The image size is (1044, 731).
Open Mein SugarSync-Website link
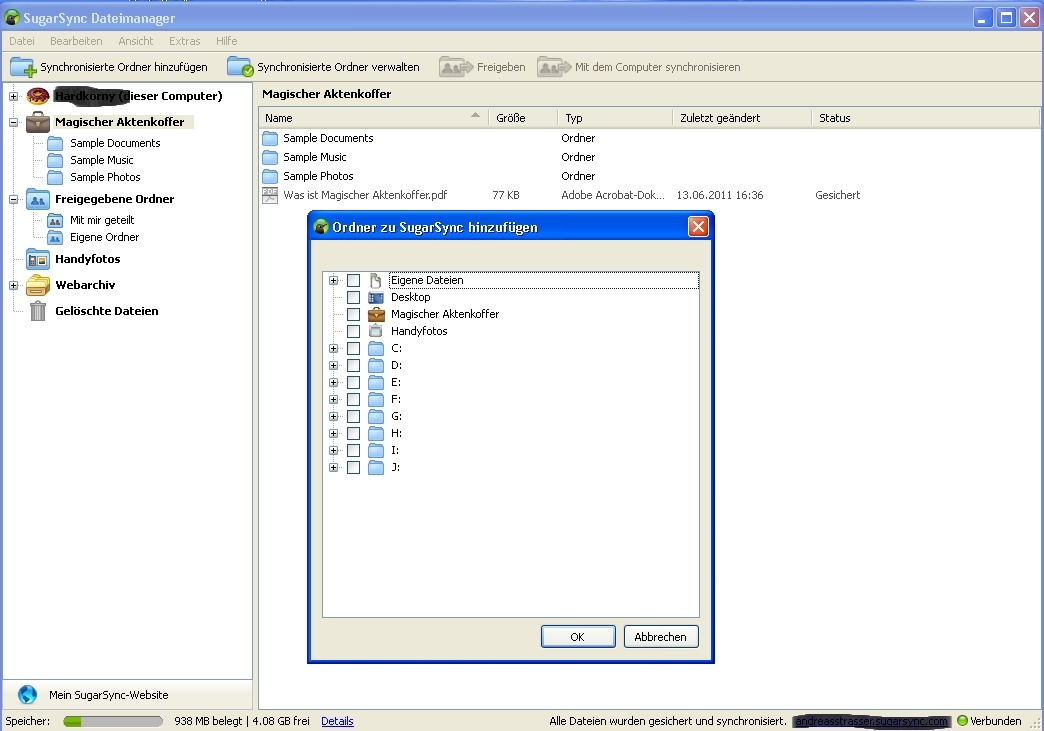109,694
